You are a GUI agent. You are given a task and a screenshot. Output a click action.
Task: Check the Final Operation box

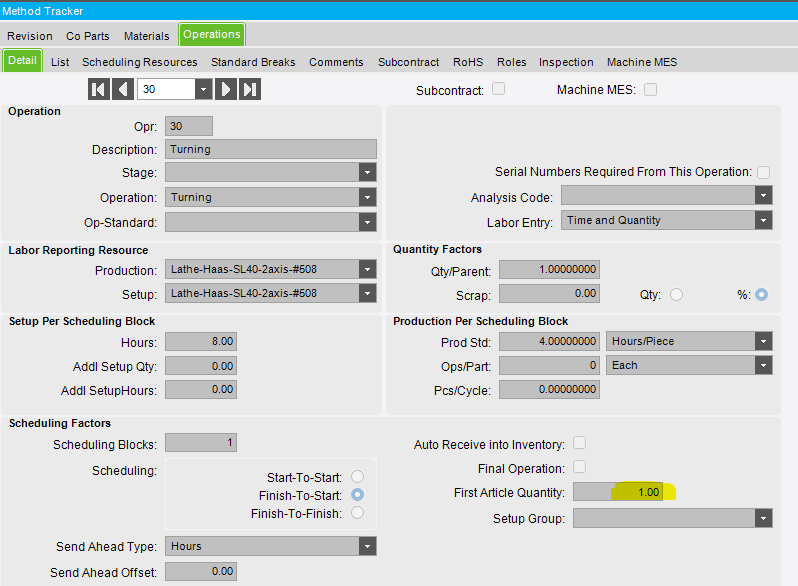(x=579, y=466)
